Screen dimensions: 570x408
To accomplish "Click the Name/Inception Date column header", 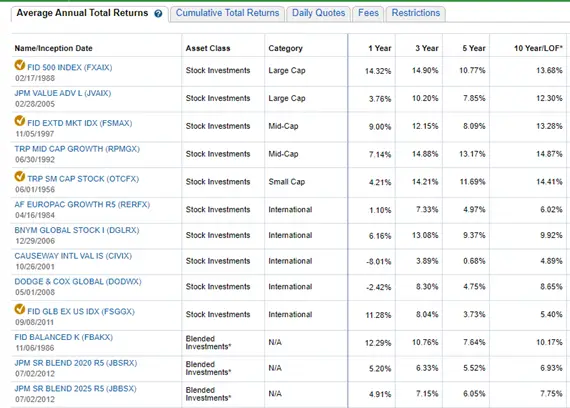I will coord(53,48).
